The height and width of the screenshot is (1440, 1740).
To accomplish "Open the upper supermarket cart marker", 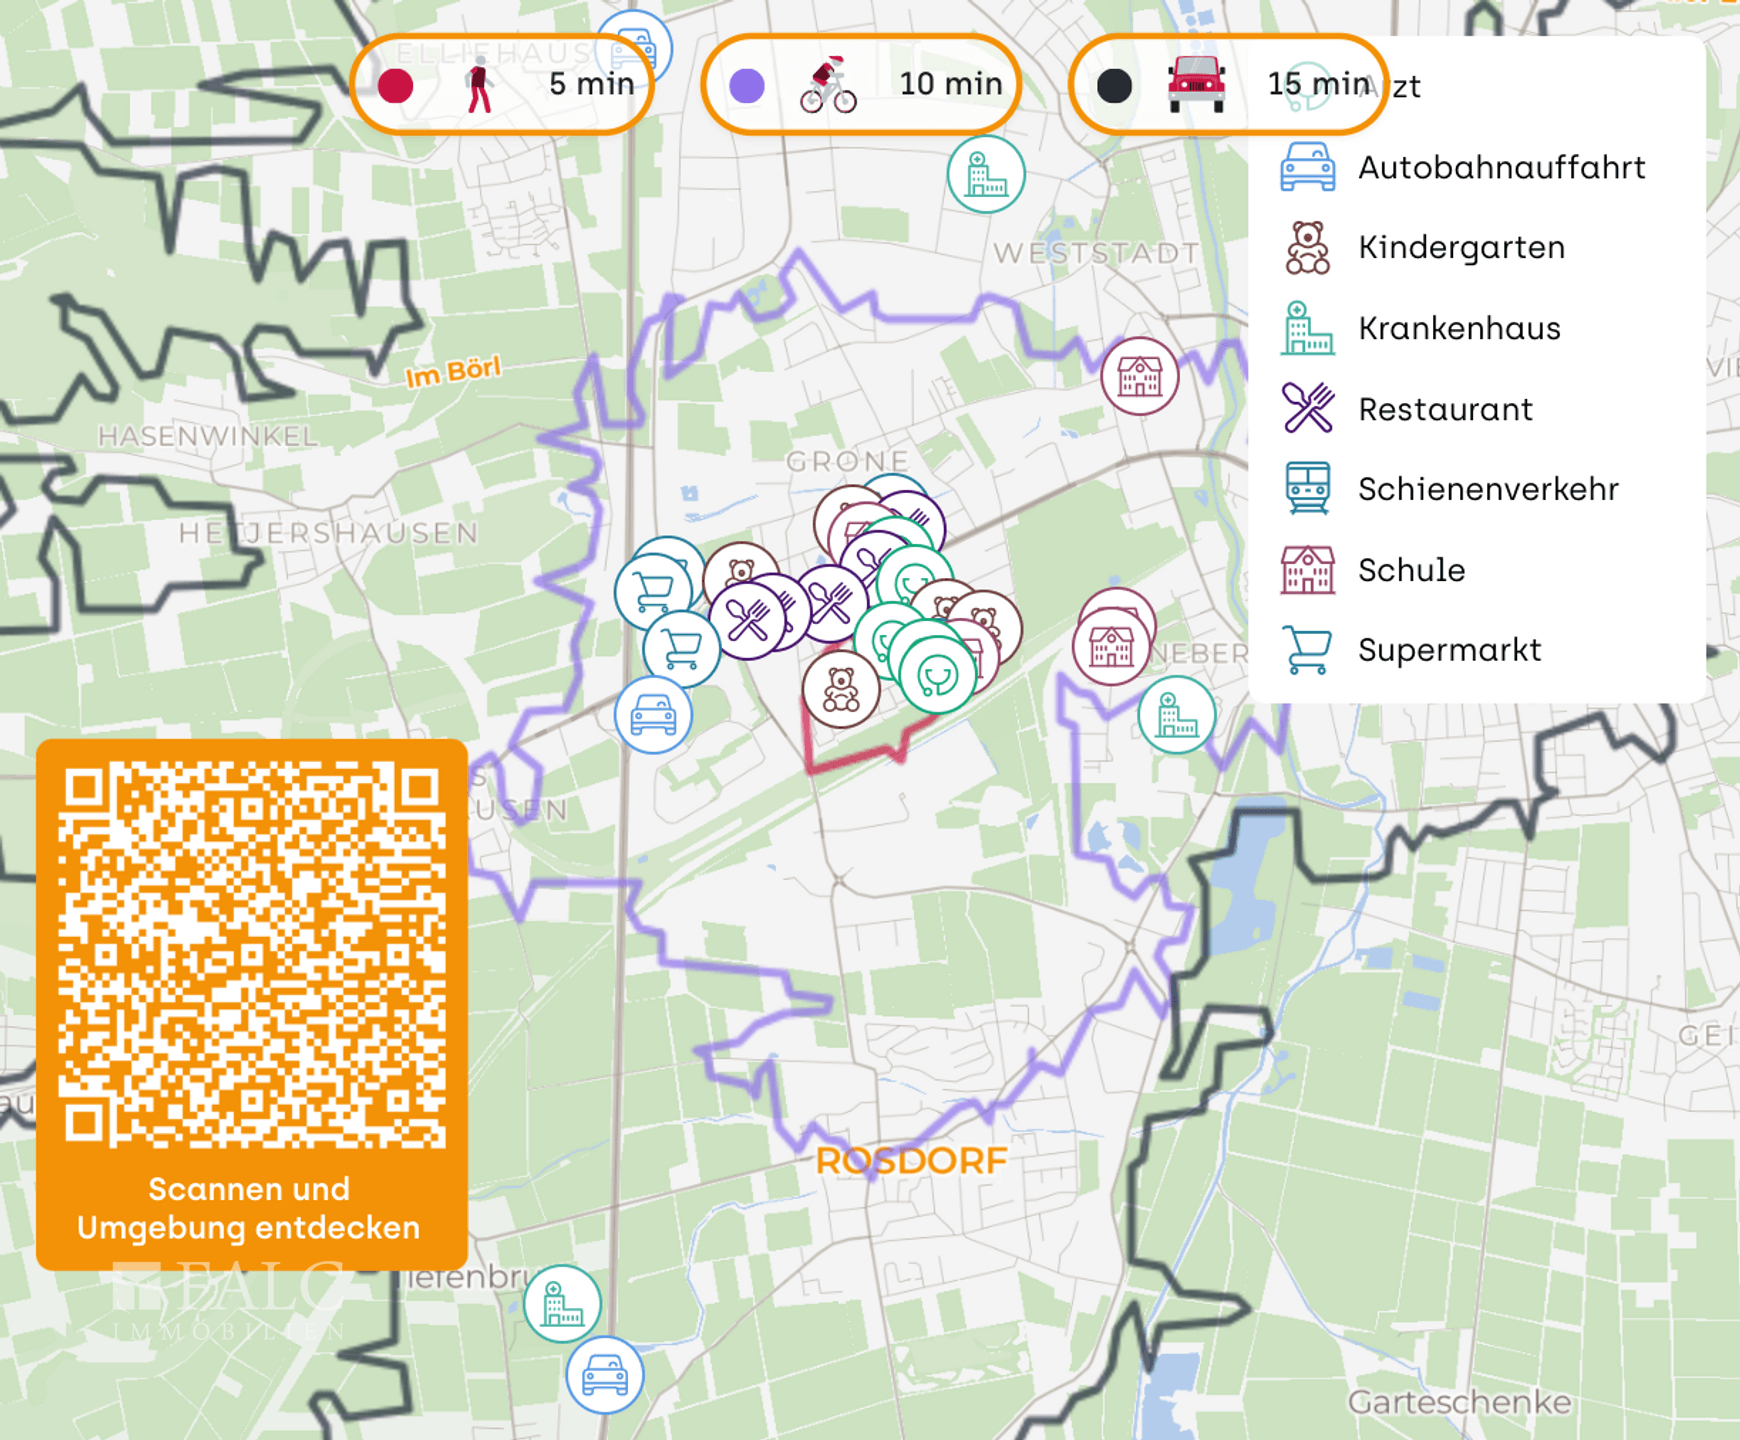I will pyautogui.click(x=653, y=590).
